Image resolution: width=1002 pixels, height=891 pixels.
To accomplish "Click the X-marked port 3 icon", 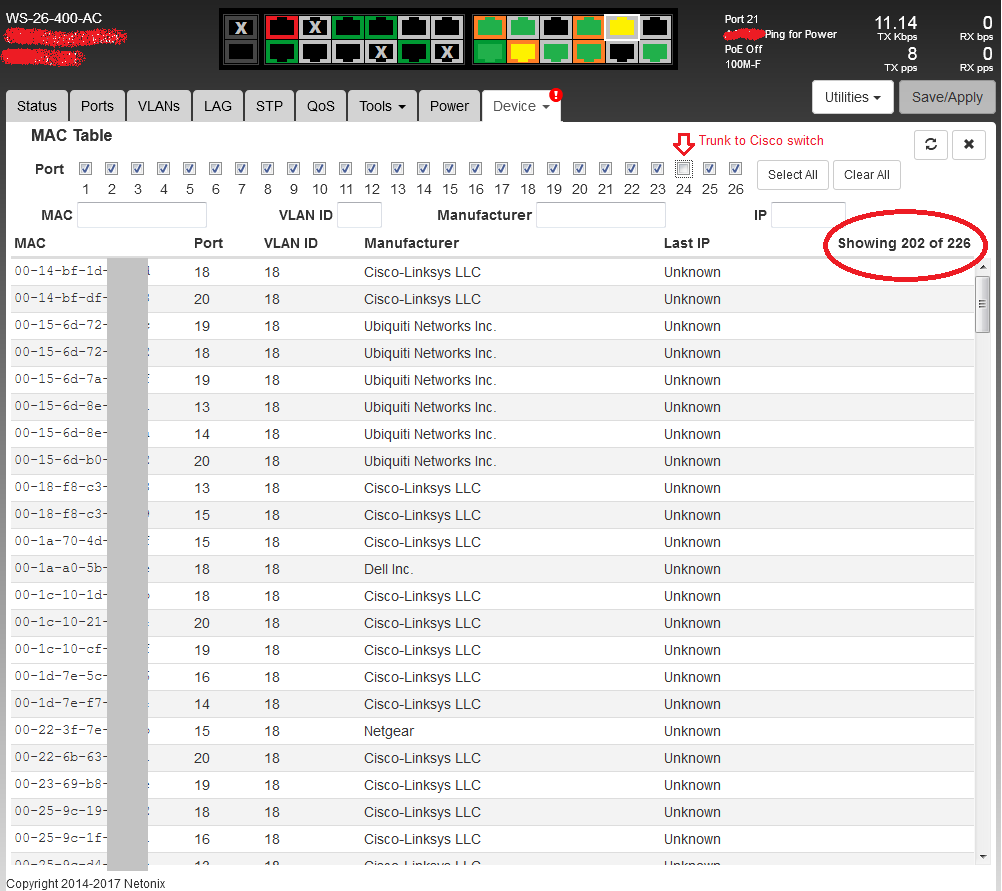I will [315, 27].
